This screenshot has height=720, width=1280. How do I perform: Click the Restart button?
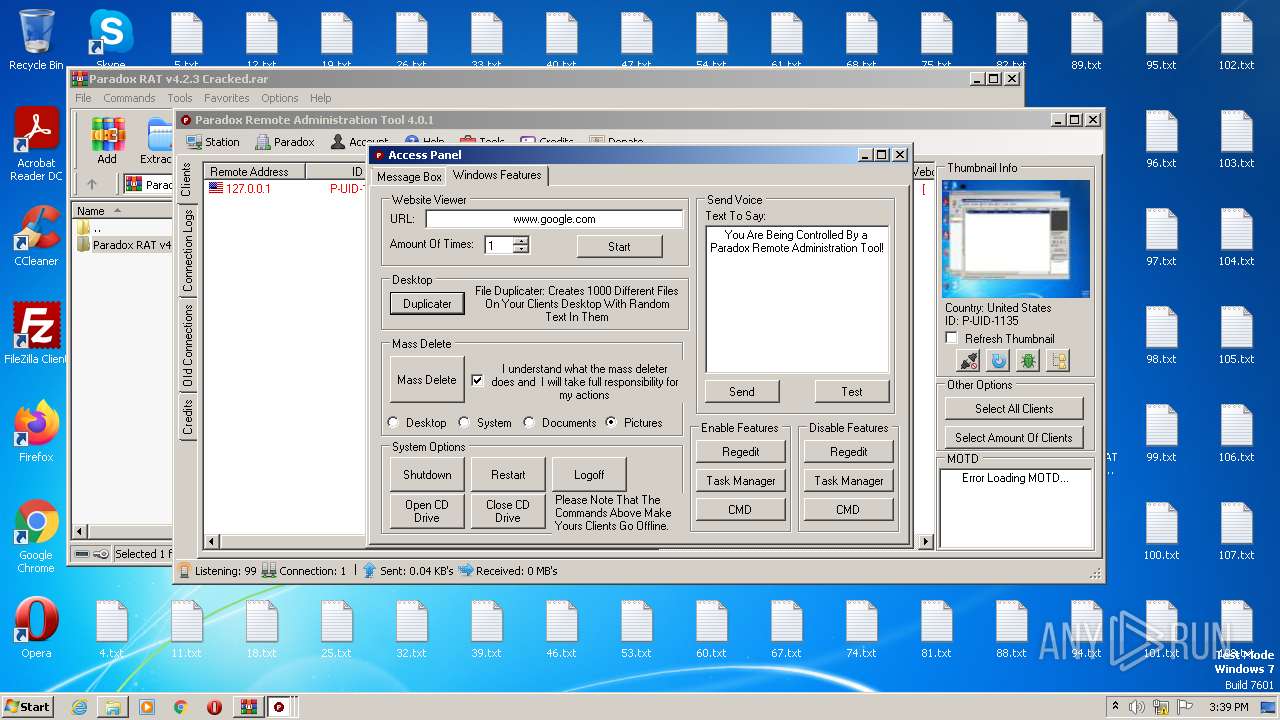click(508, 474)
